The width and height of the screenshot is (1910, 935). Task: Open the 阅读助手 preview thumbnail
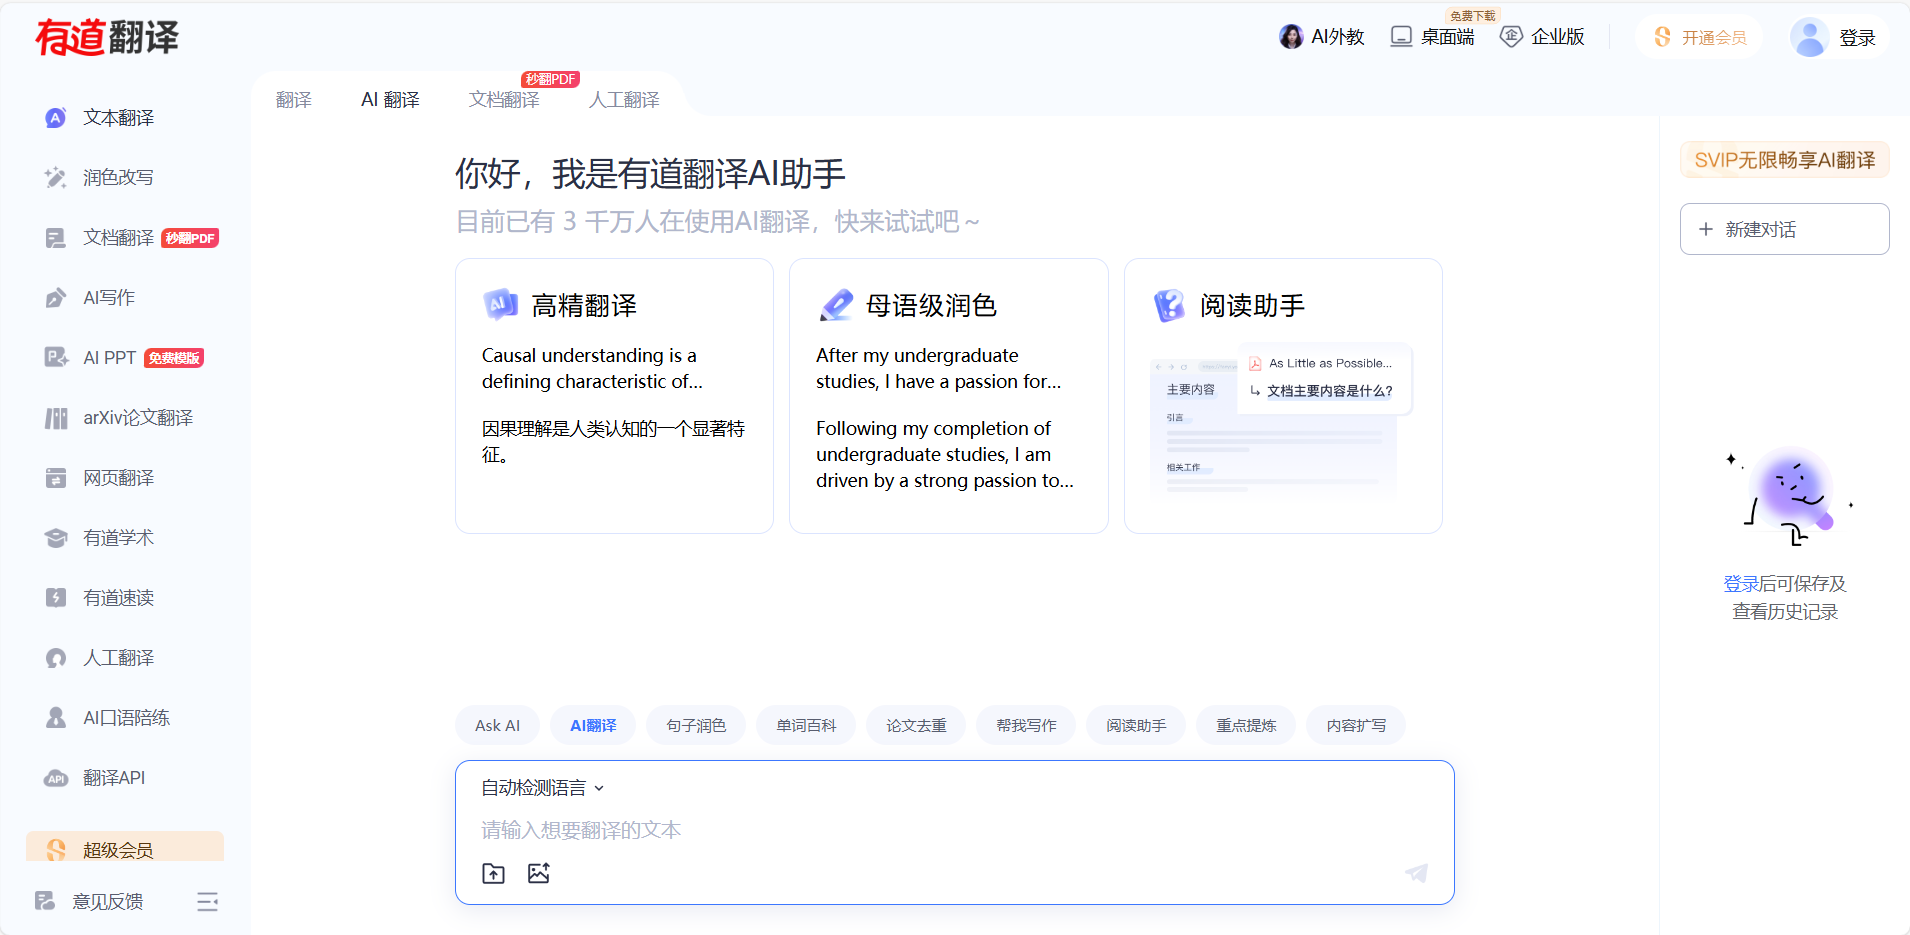click(x=1282, y=421)
